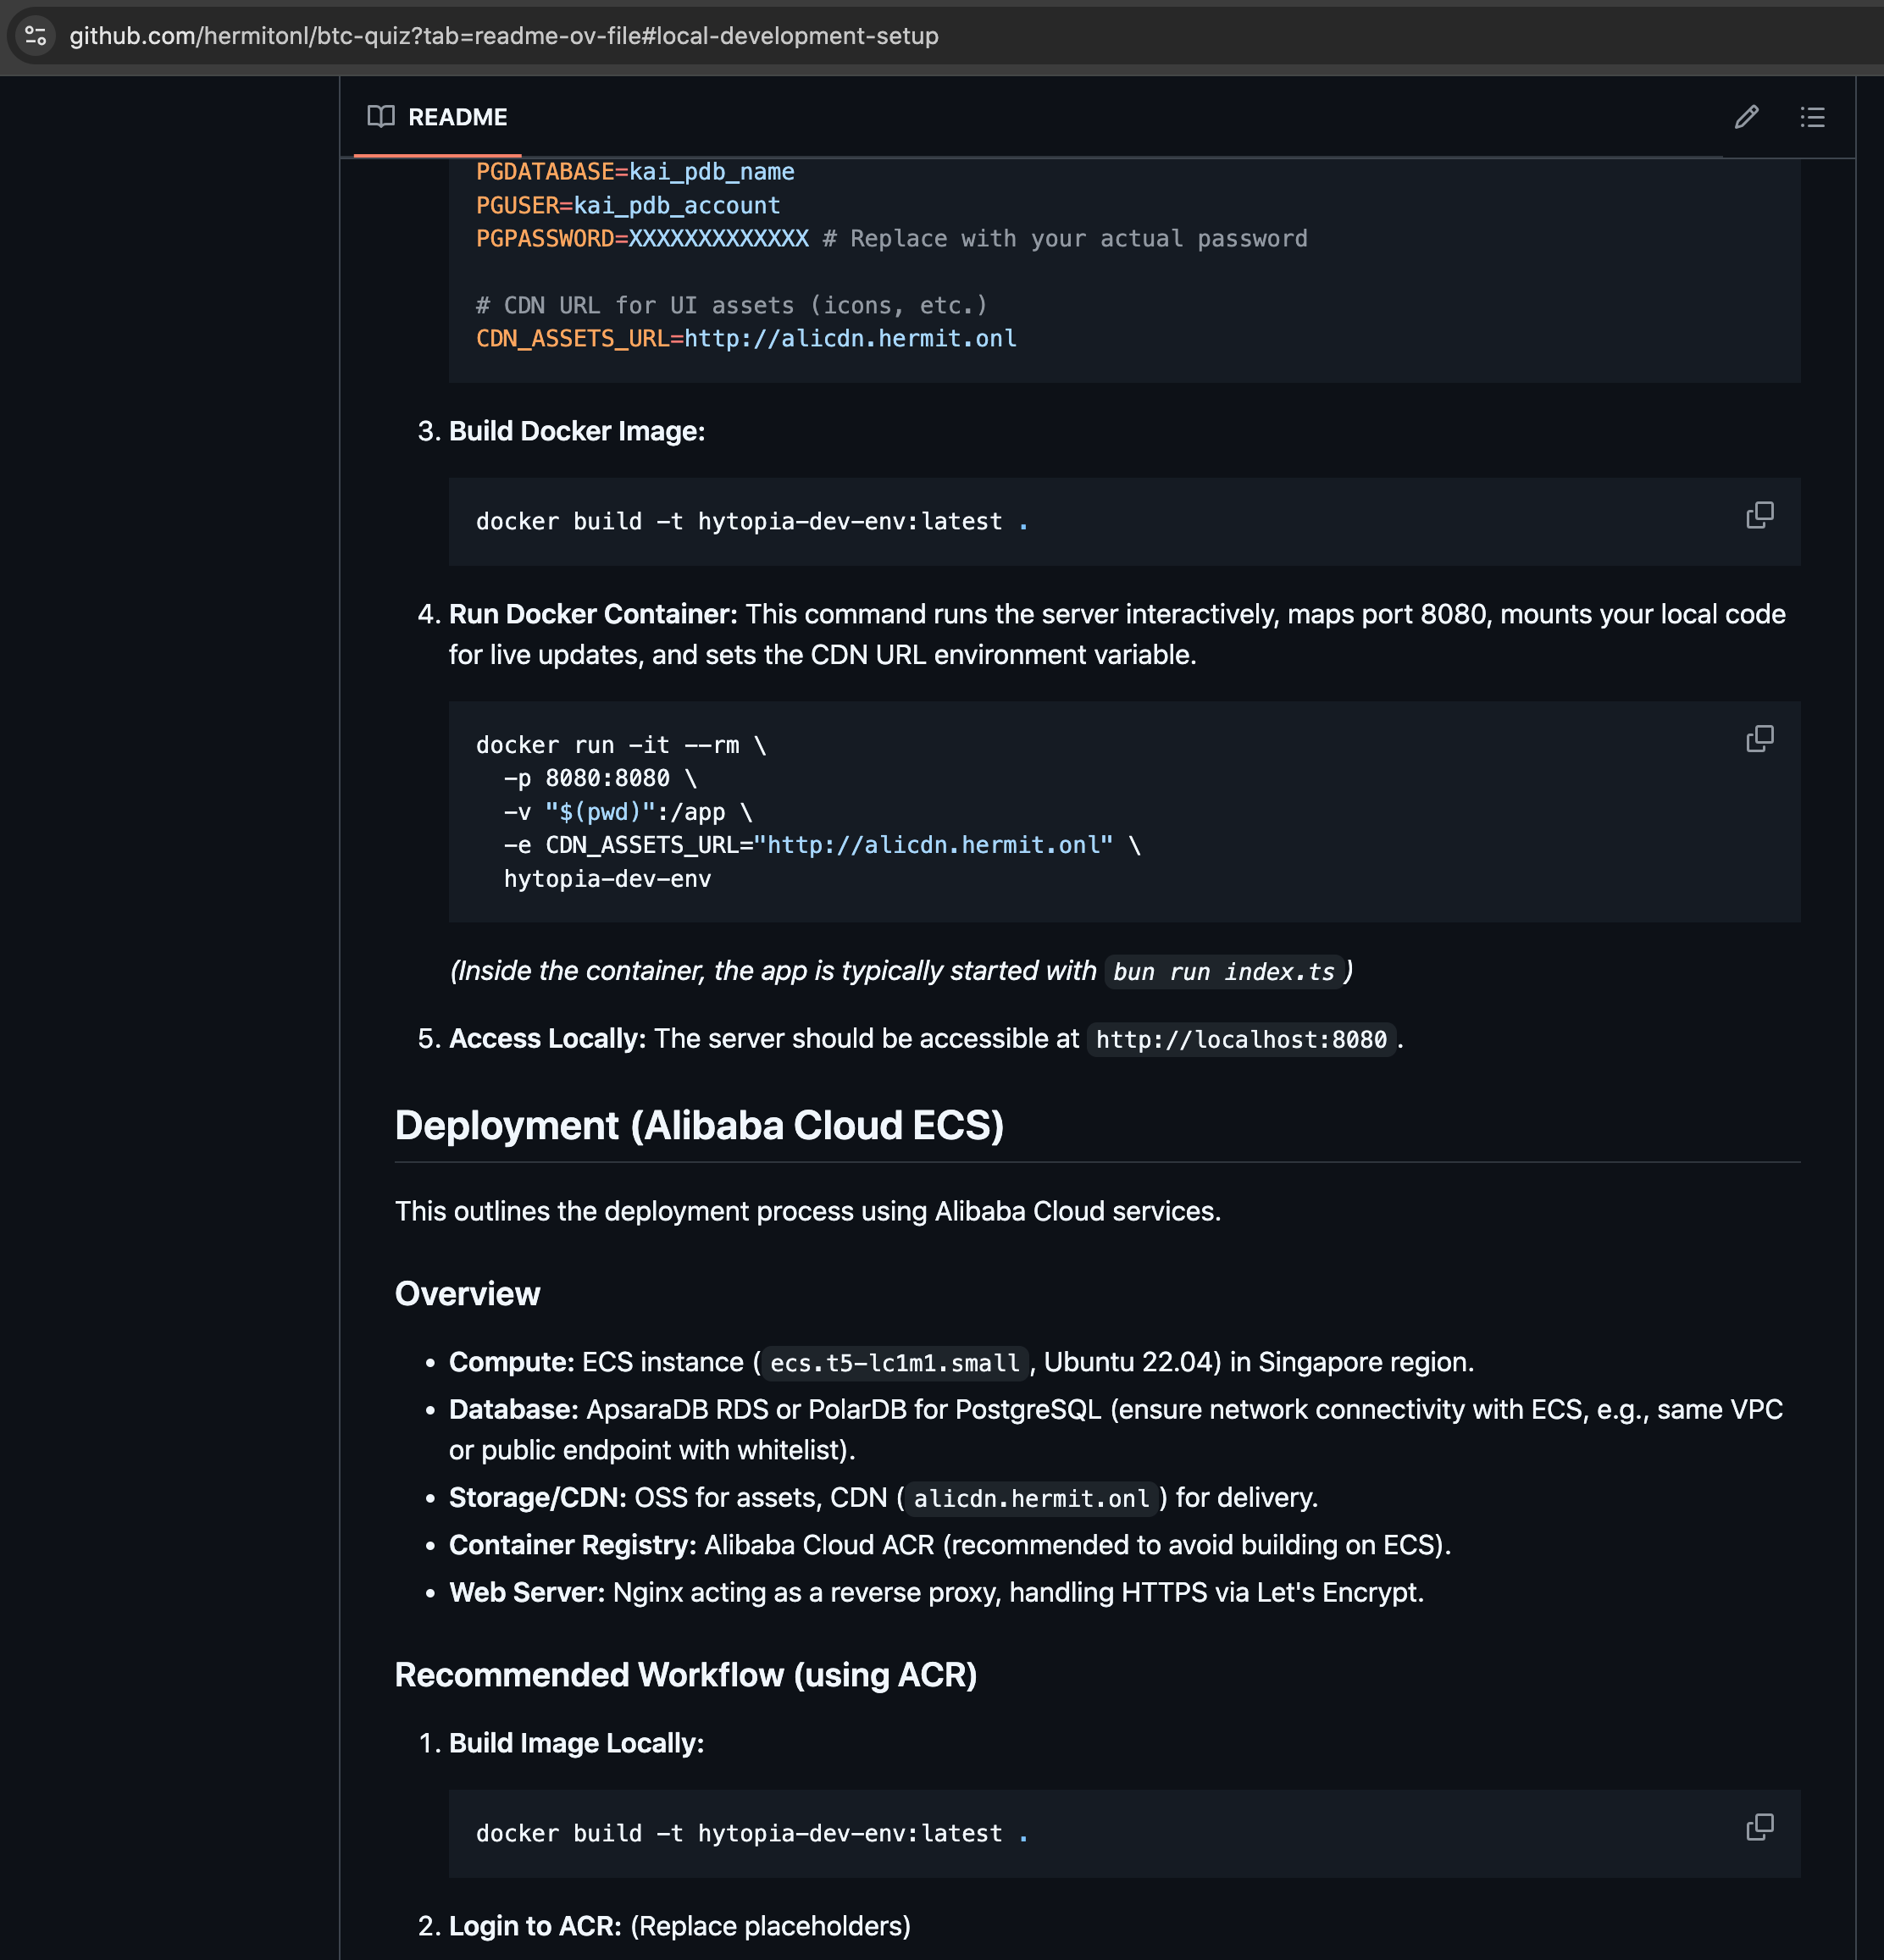Click the hytopia-dev-env line in docker run

tap(607, 879)
